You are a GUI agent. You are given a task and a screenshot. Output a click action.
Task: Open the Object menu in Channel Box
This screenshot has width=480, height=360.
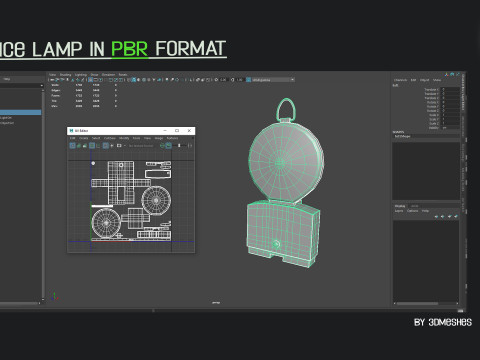coord(424,80)
